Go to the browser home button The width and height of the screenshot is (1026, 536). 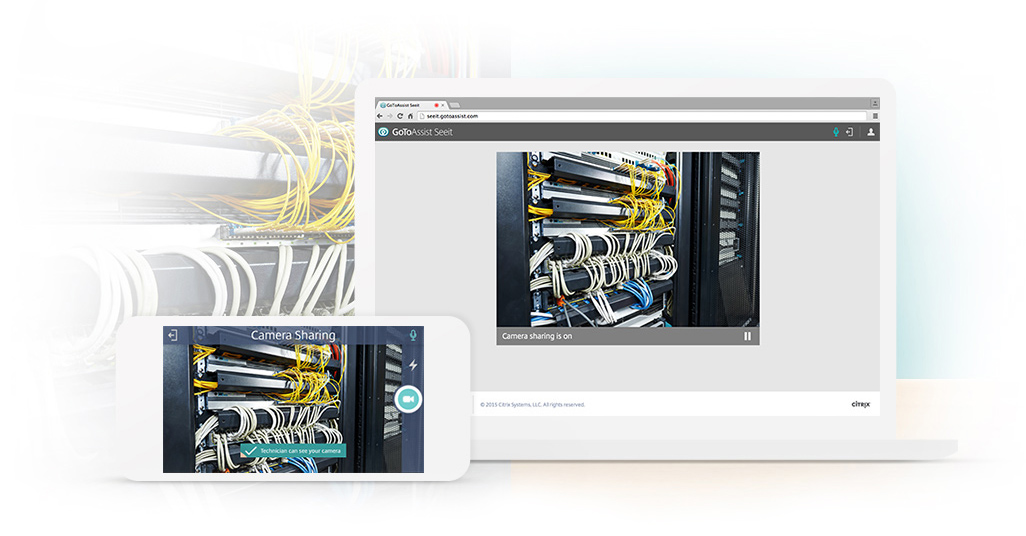tap(409, 116)
